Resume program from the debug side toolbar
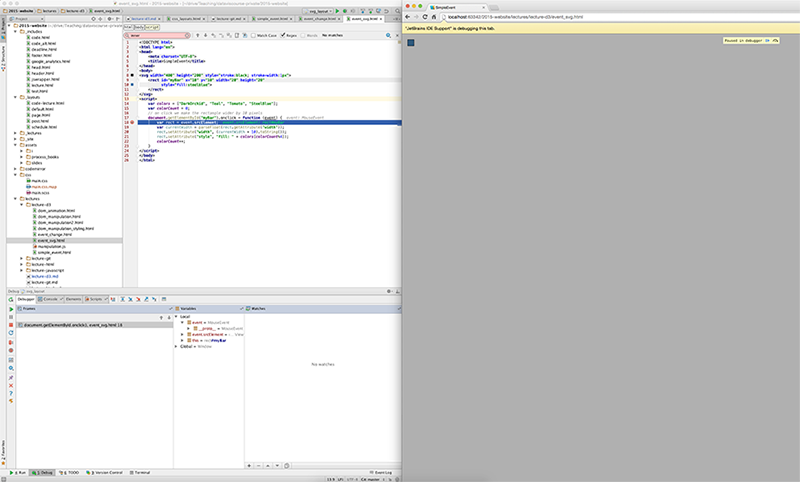 pyautogui.click(x=11, y=309)
